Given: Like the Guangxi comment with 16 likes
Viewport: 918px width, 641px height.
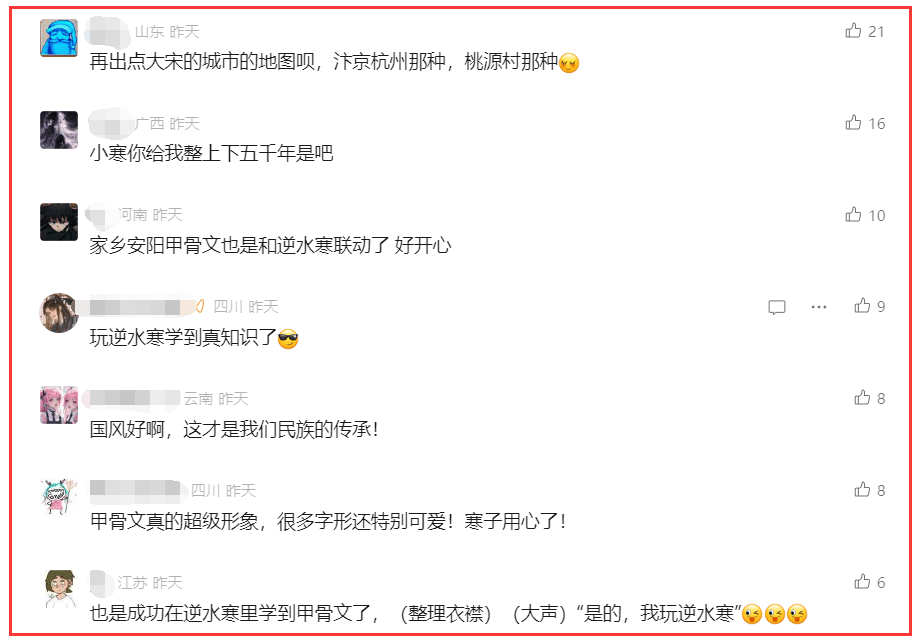Looking at the screenshot, I should pos(853,122).
